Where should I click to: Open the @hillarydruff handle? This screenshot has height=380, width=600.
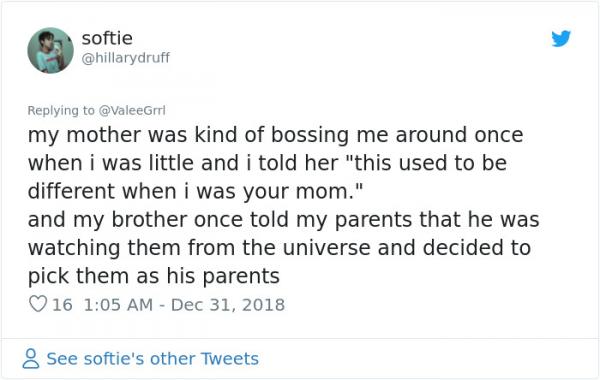point(126,58)
